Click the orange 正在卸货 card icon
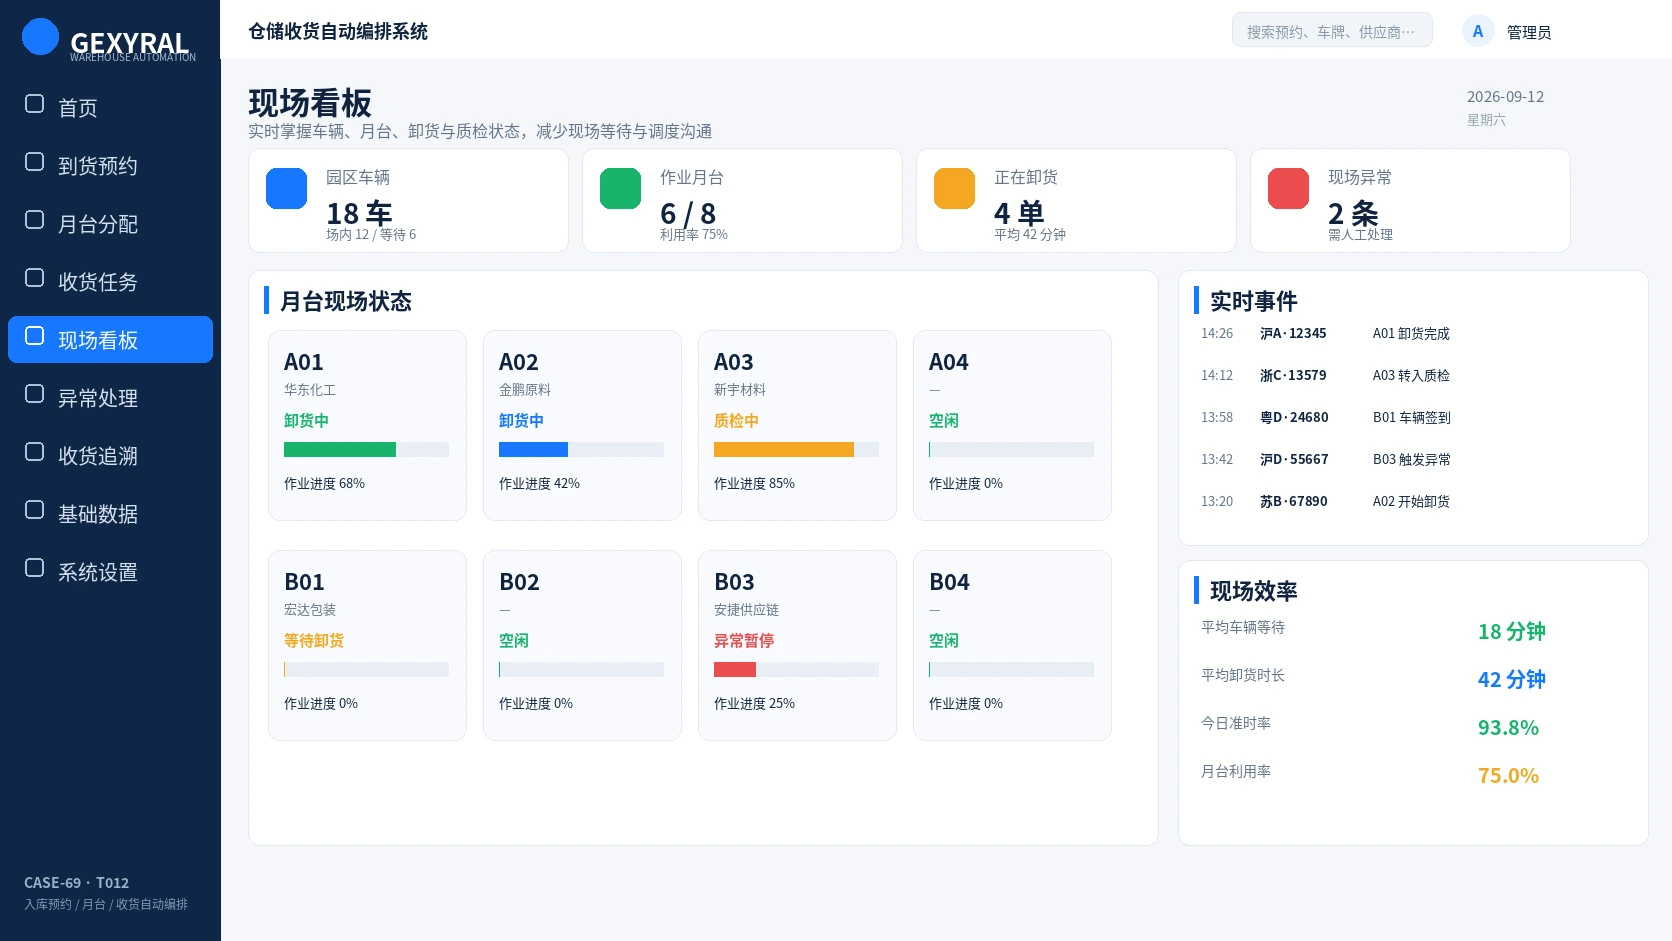This screenshot has height=941, width=1672. tap(955, 189)
